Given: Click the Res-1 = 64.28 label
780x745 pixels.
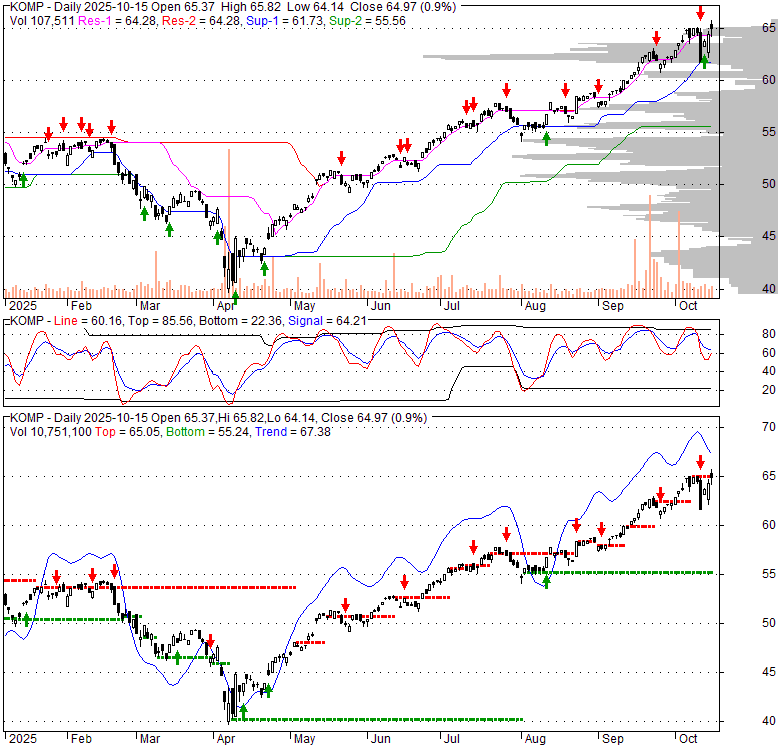Looking at the screenshot, I should pyautogui.click(x=118, y=21).
